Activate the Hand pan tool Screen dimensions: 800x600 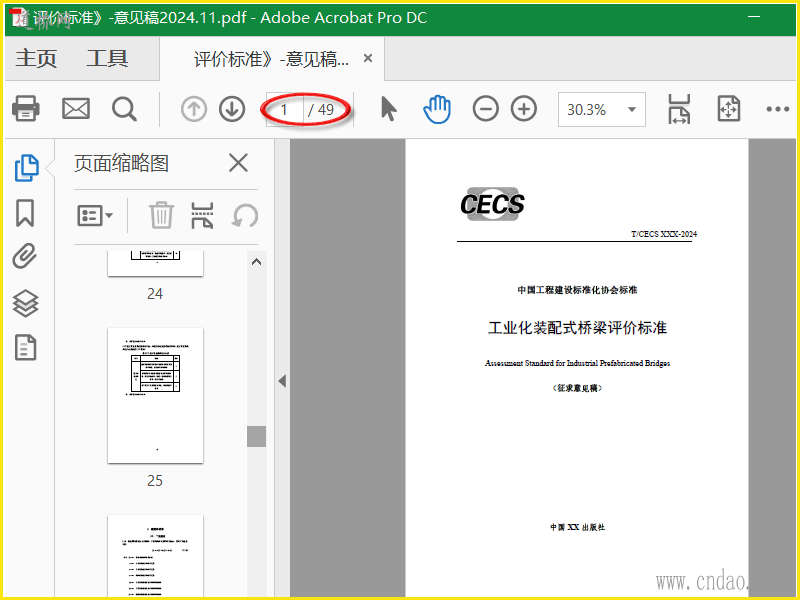tap(437, 109)
